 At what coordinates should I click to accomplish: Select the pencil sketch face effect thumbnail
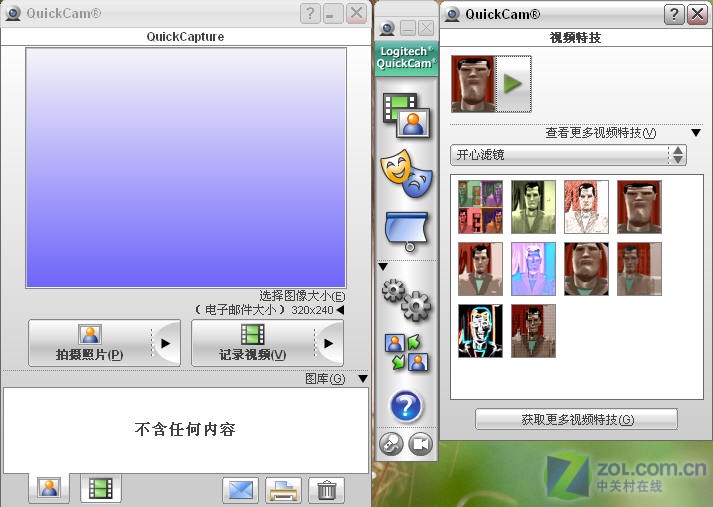click(587, 207)
